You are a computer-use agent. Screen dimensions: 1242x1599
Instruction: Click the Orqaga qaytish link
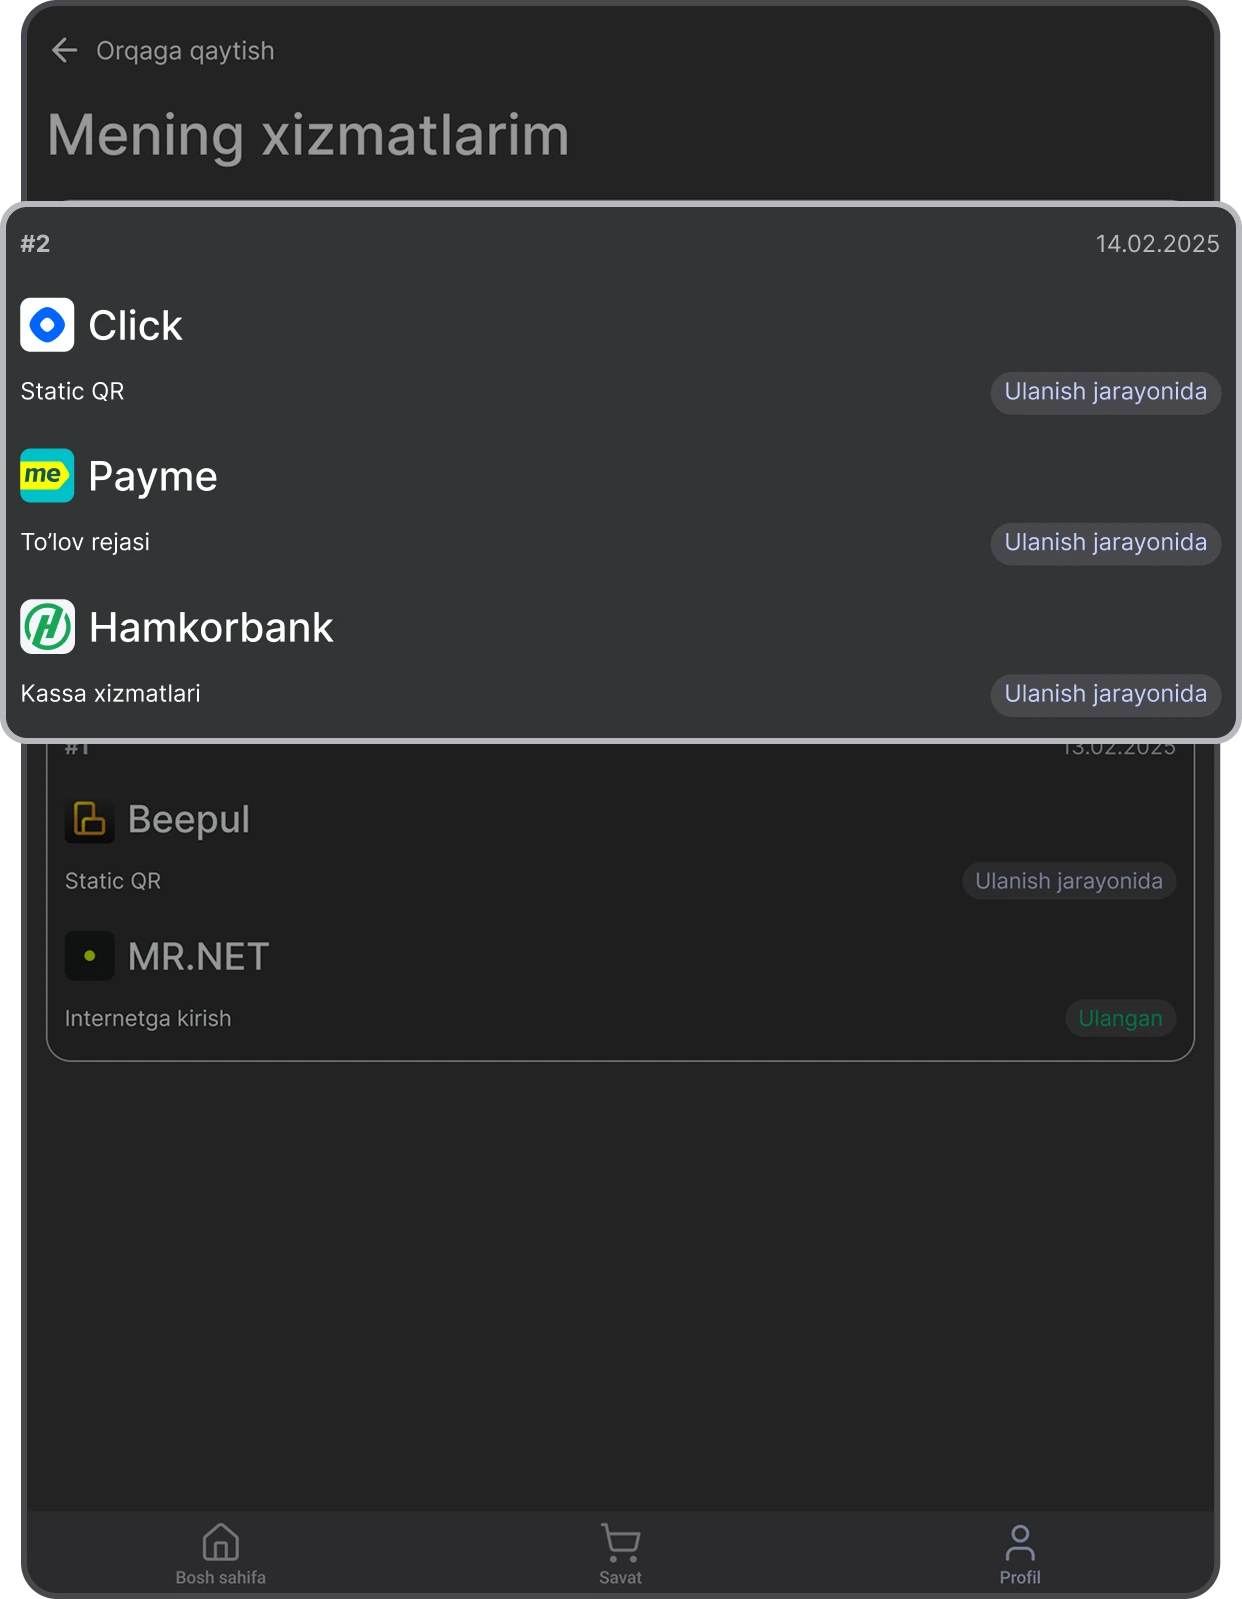click(x=185, y=51)
